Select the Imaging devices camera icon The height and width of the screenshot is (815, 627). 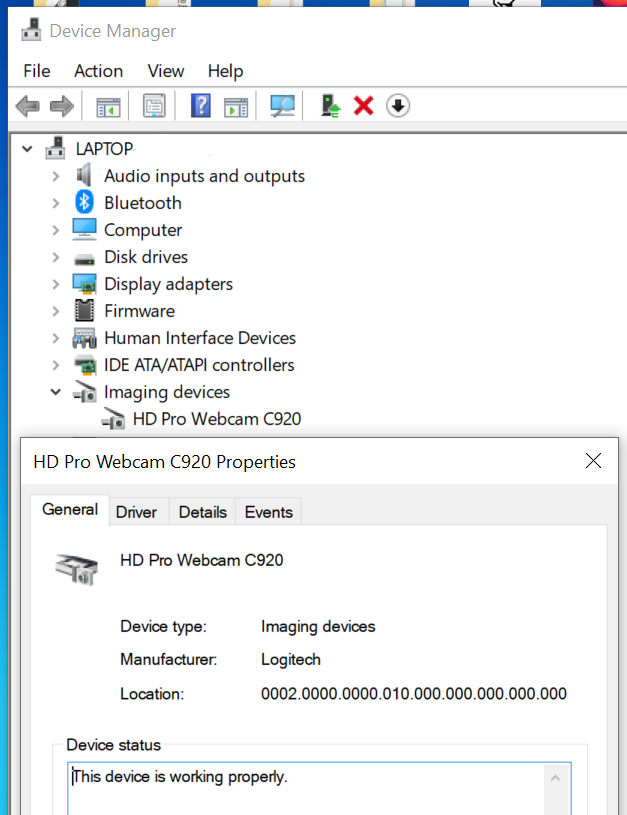click(84, 391)
